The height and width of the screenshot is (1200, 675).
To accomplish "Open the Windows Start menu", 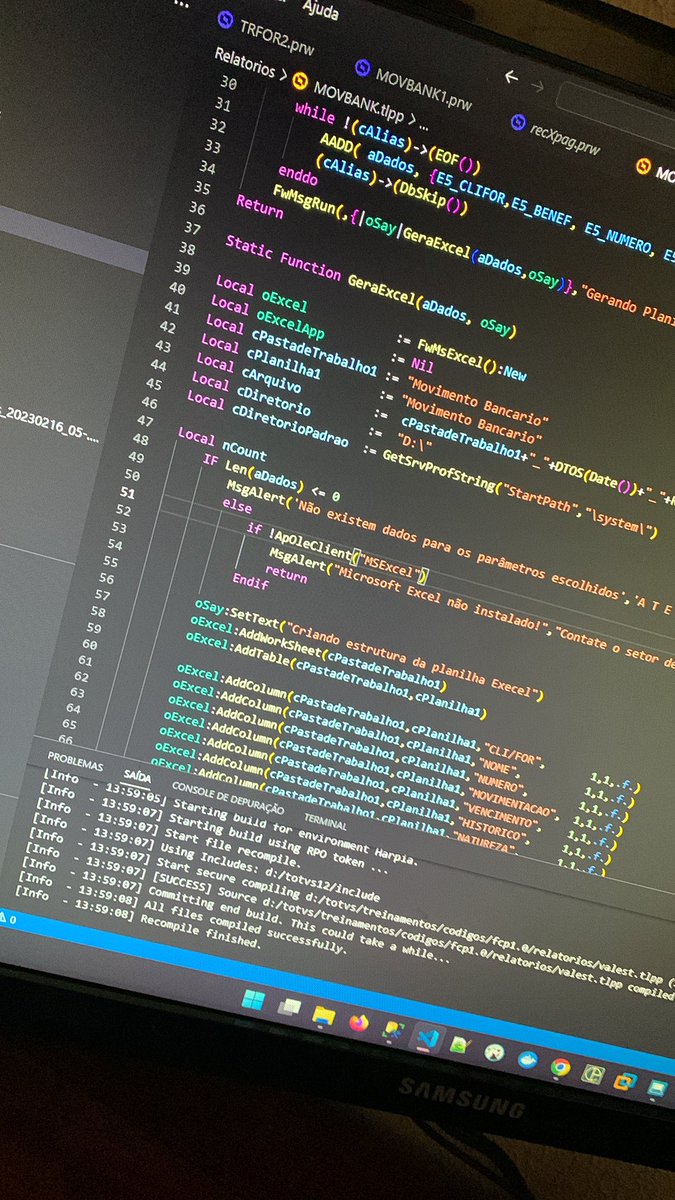I will [254, 1001].
